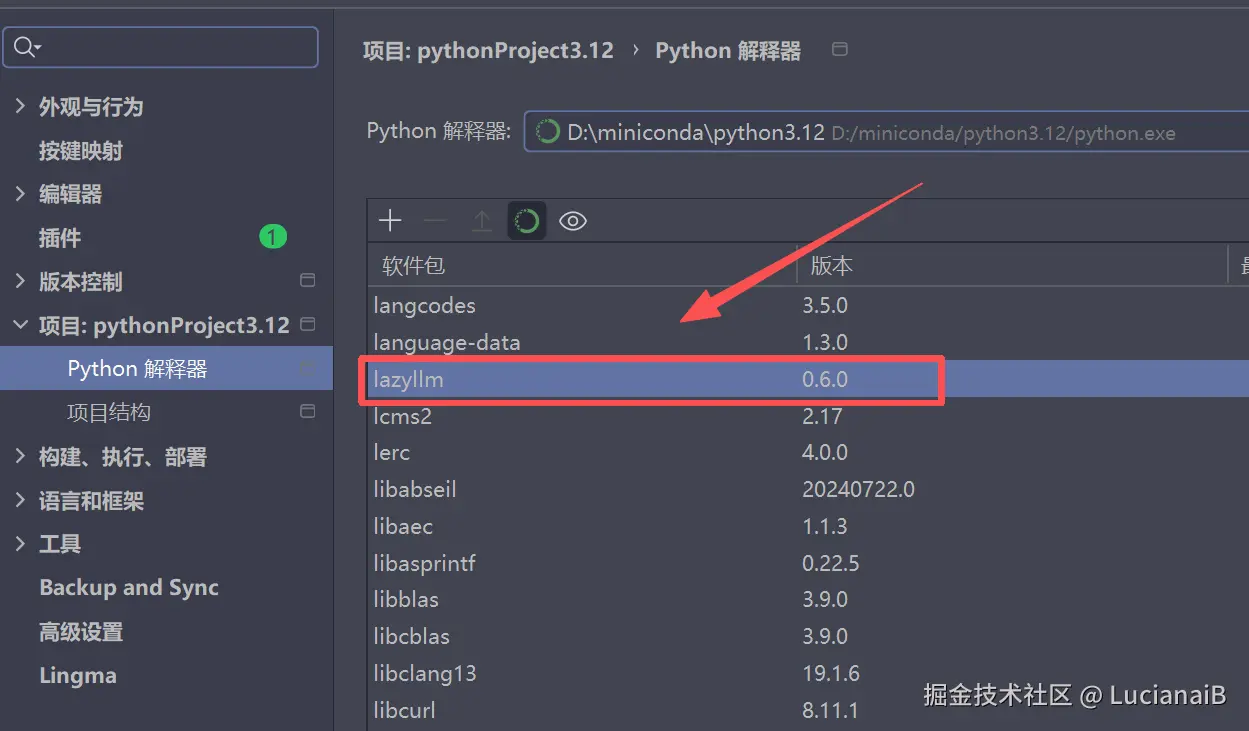This screenshot has height=731, width=1249.
Task: Click the project-level icon beside 项目结构
Action: pos(308,411)
